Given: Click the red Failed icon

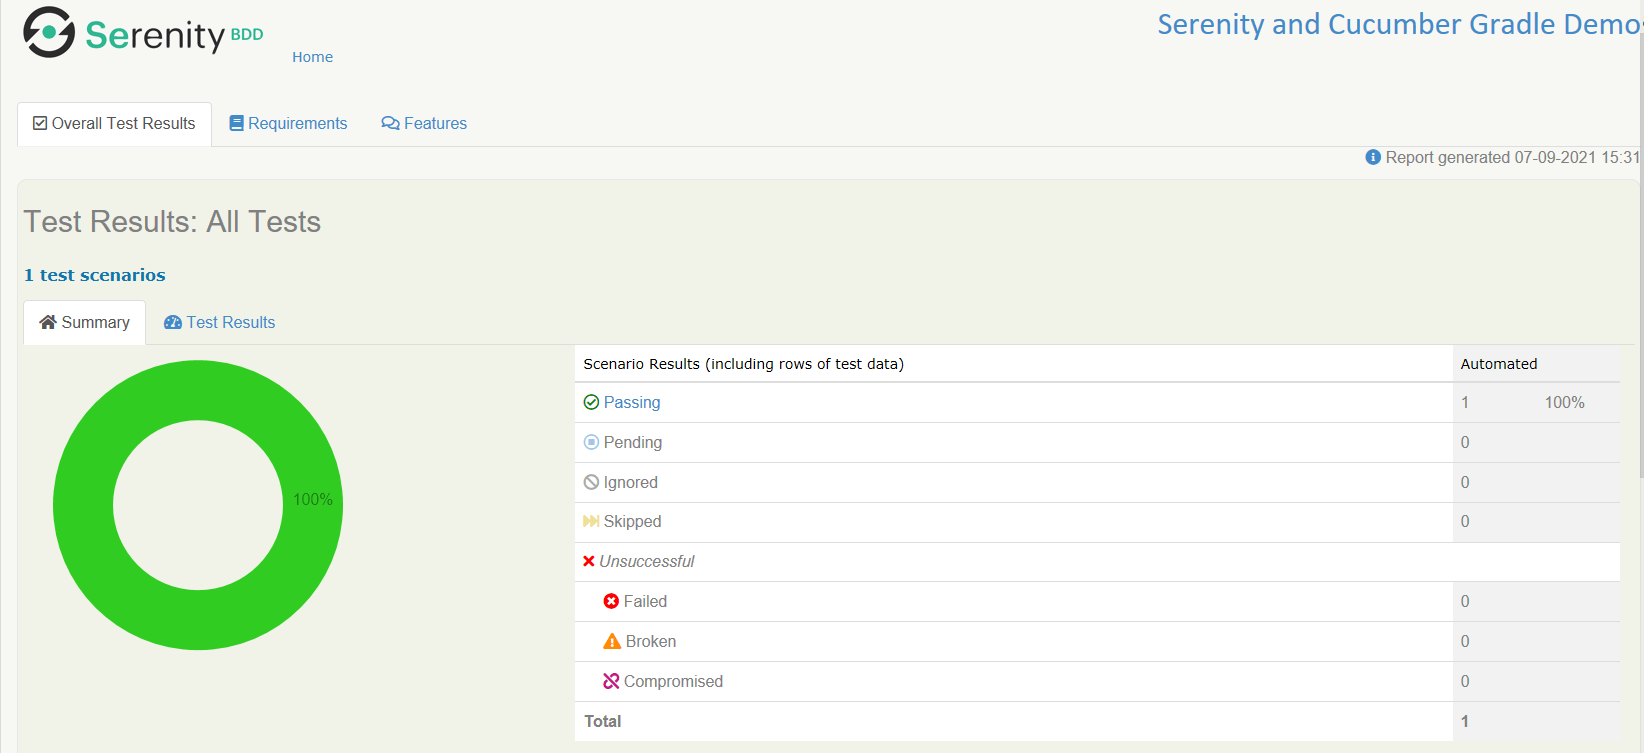Looking at the screenshot, I should click(611, 601).
